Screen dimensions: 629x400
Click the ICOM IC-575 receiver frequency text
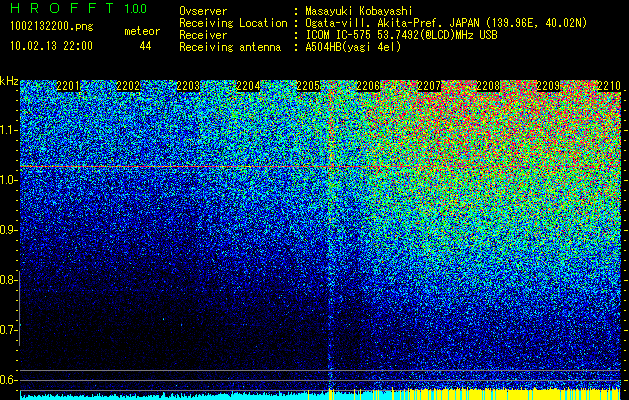401,35
